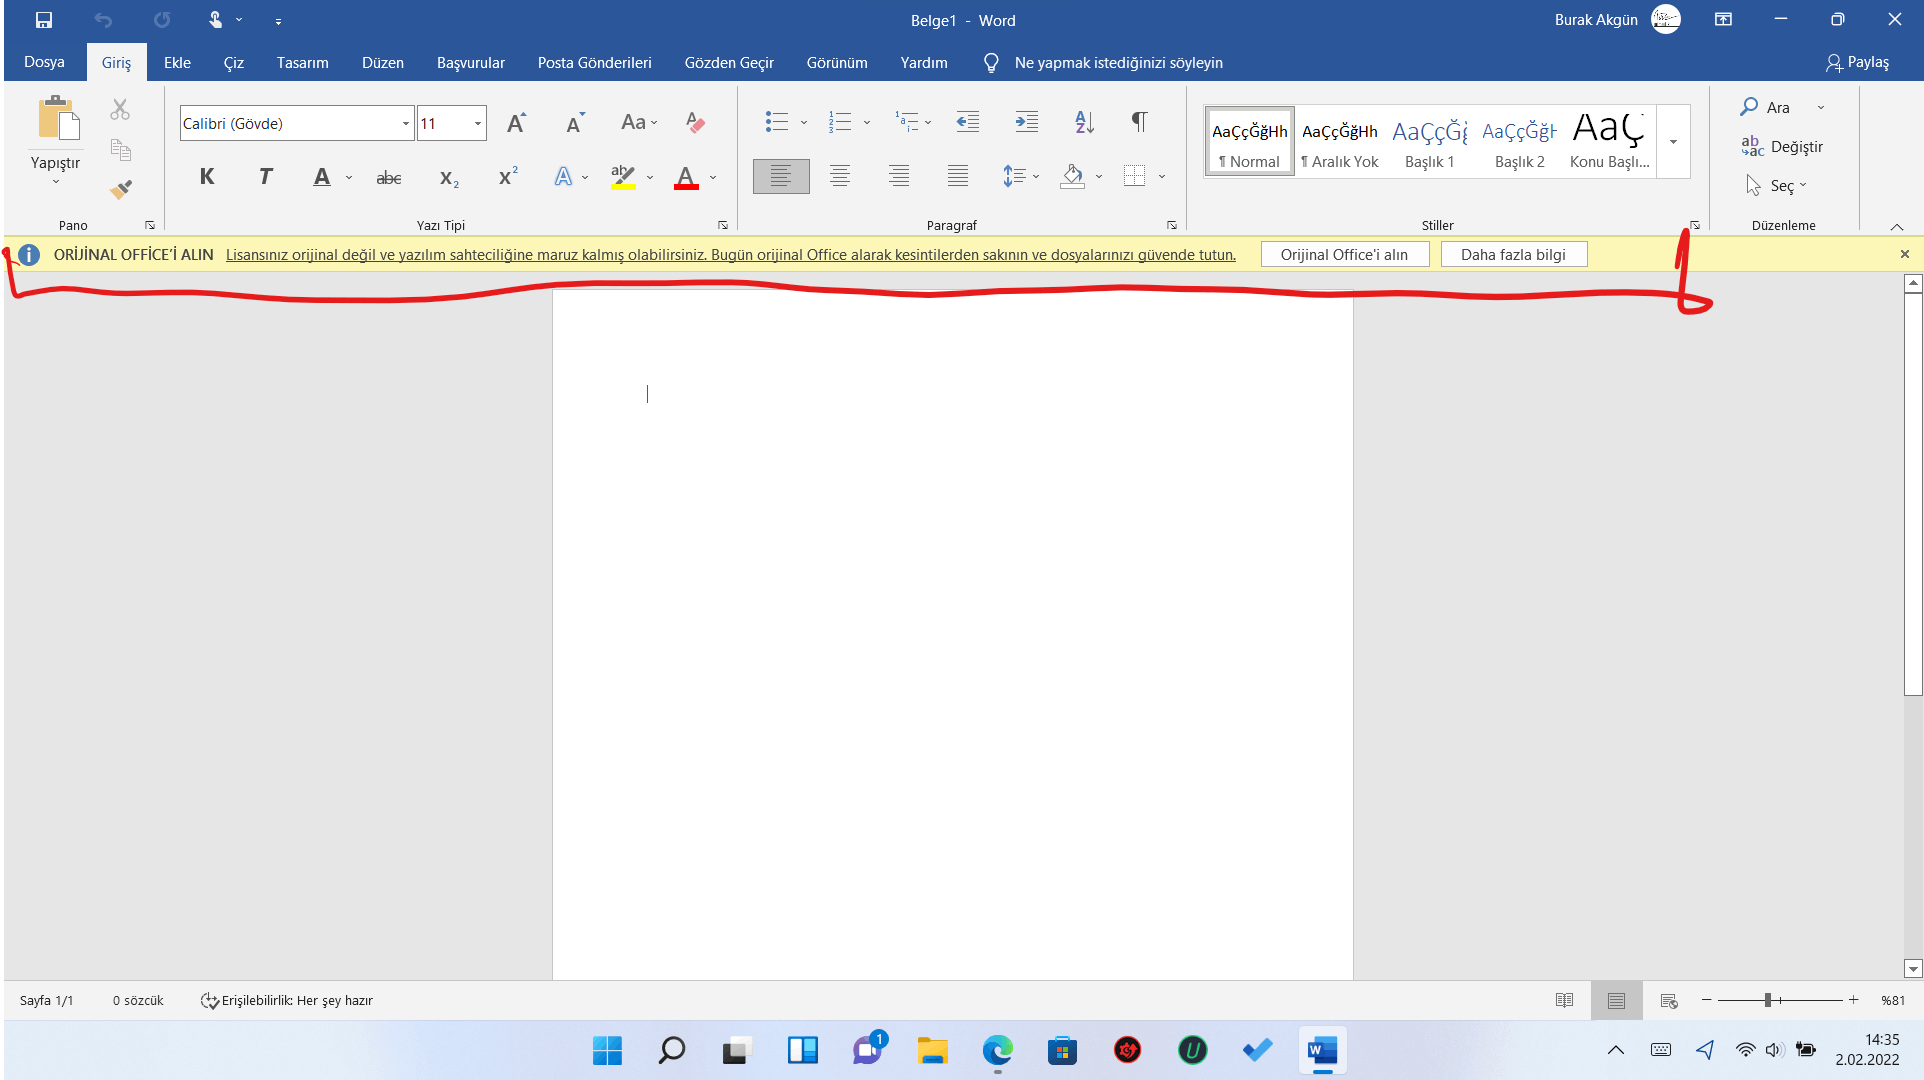This screenshot has width=1924, height=1080.
Task: Click the Increase Font Size icon
Action: pyautogui.click(x=516, y=123)
